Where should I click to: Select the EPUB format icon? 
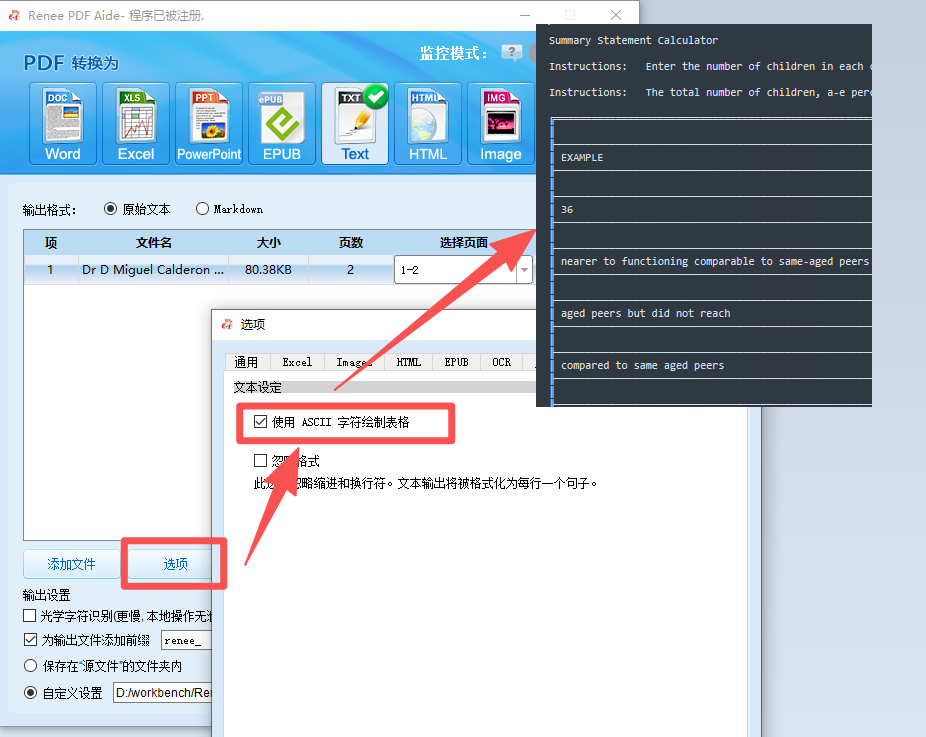281,123
